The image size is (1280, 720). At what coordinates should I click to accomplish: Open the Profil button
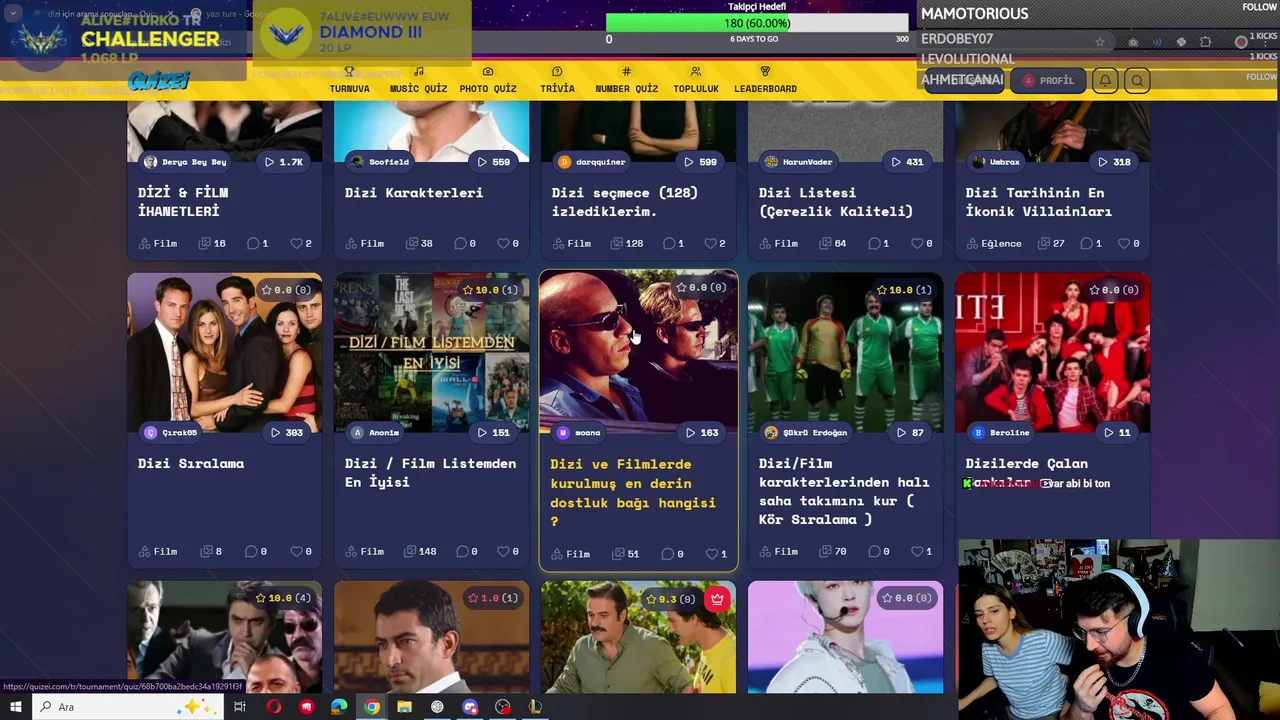point(1048,80)
